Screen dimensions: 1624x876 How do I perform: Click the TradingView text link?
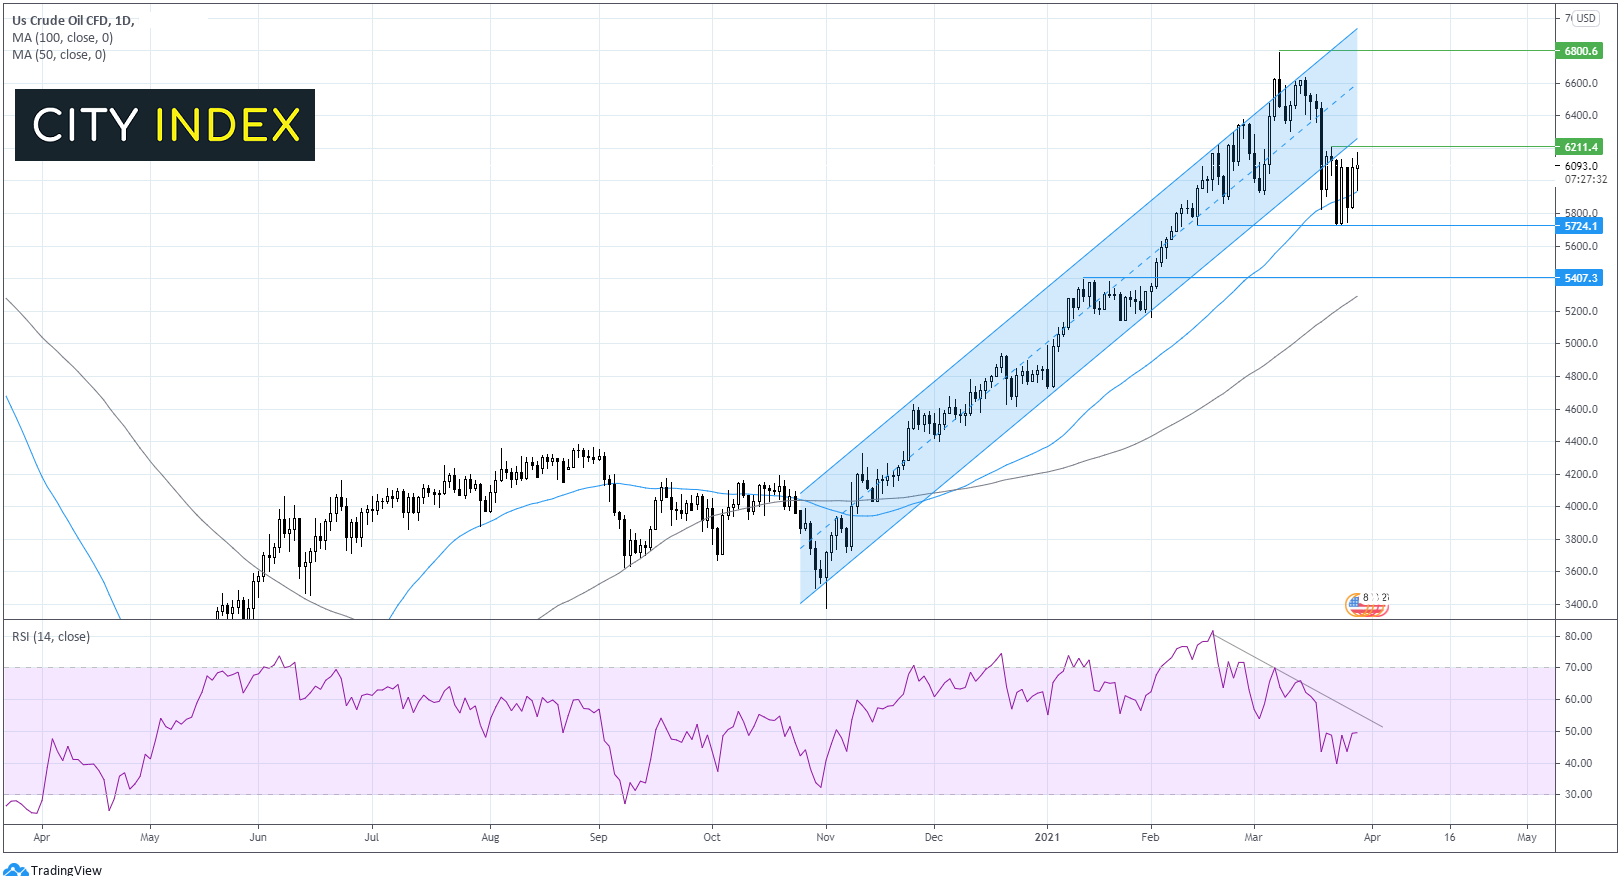tap(66, 869)
